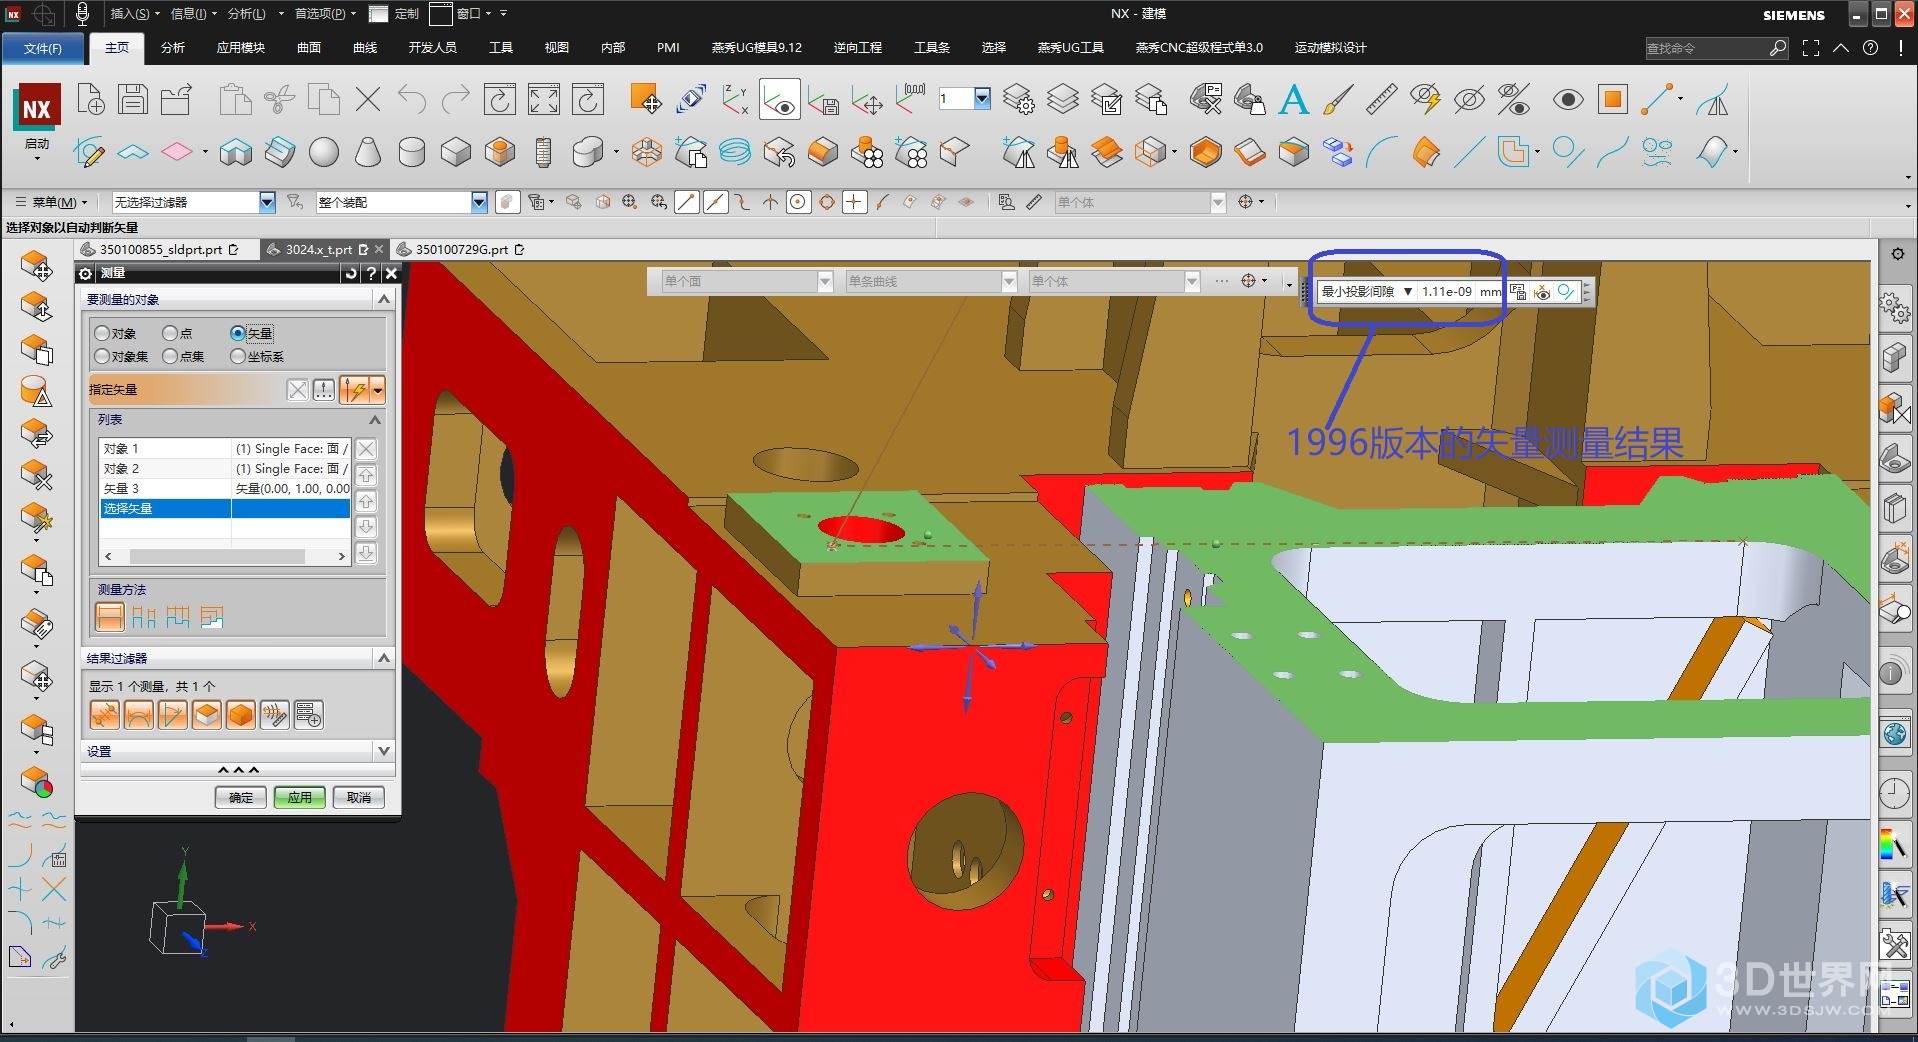This screenshot has width=1918, height=1042.
Task: Open the 整个装配 scope dropdown
Action: click(x=479, y=202)
